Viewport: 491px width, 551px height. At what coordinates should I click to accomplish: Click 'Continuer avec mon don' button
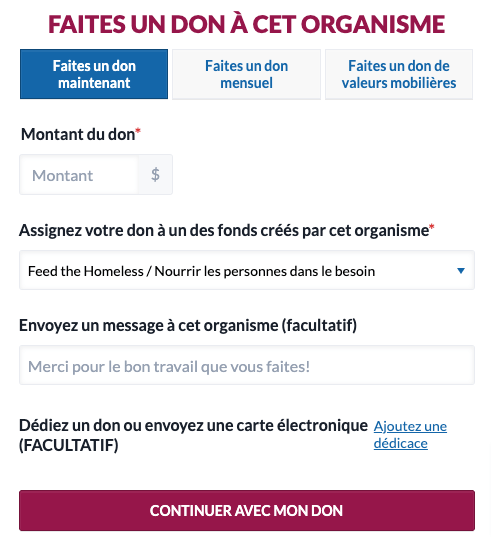point(247,511)
